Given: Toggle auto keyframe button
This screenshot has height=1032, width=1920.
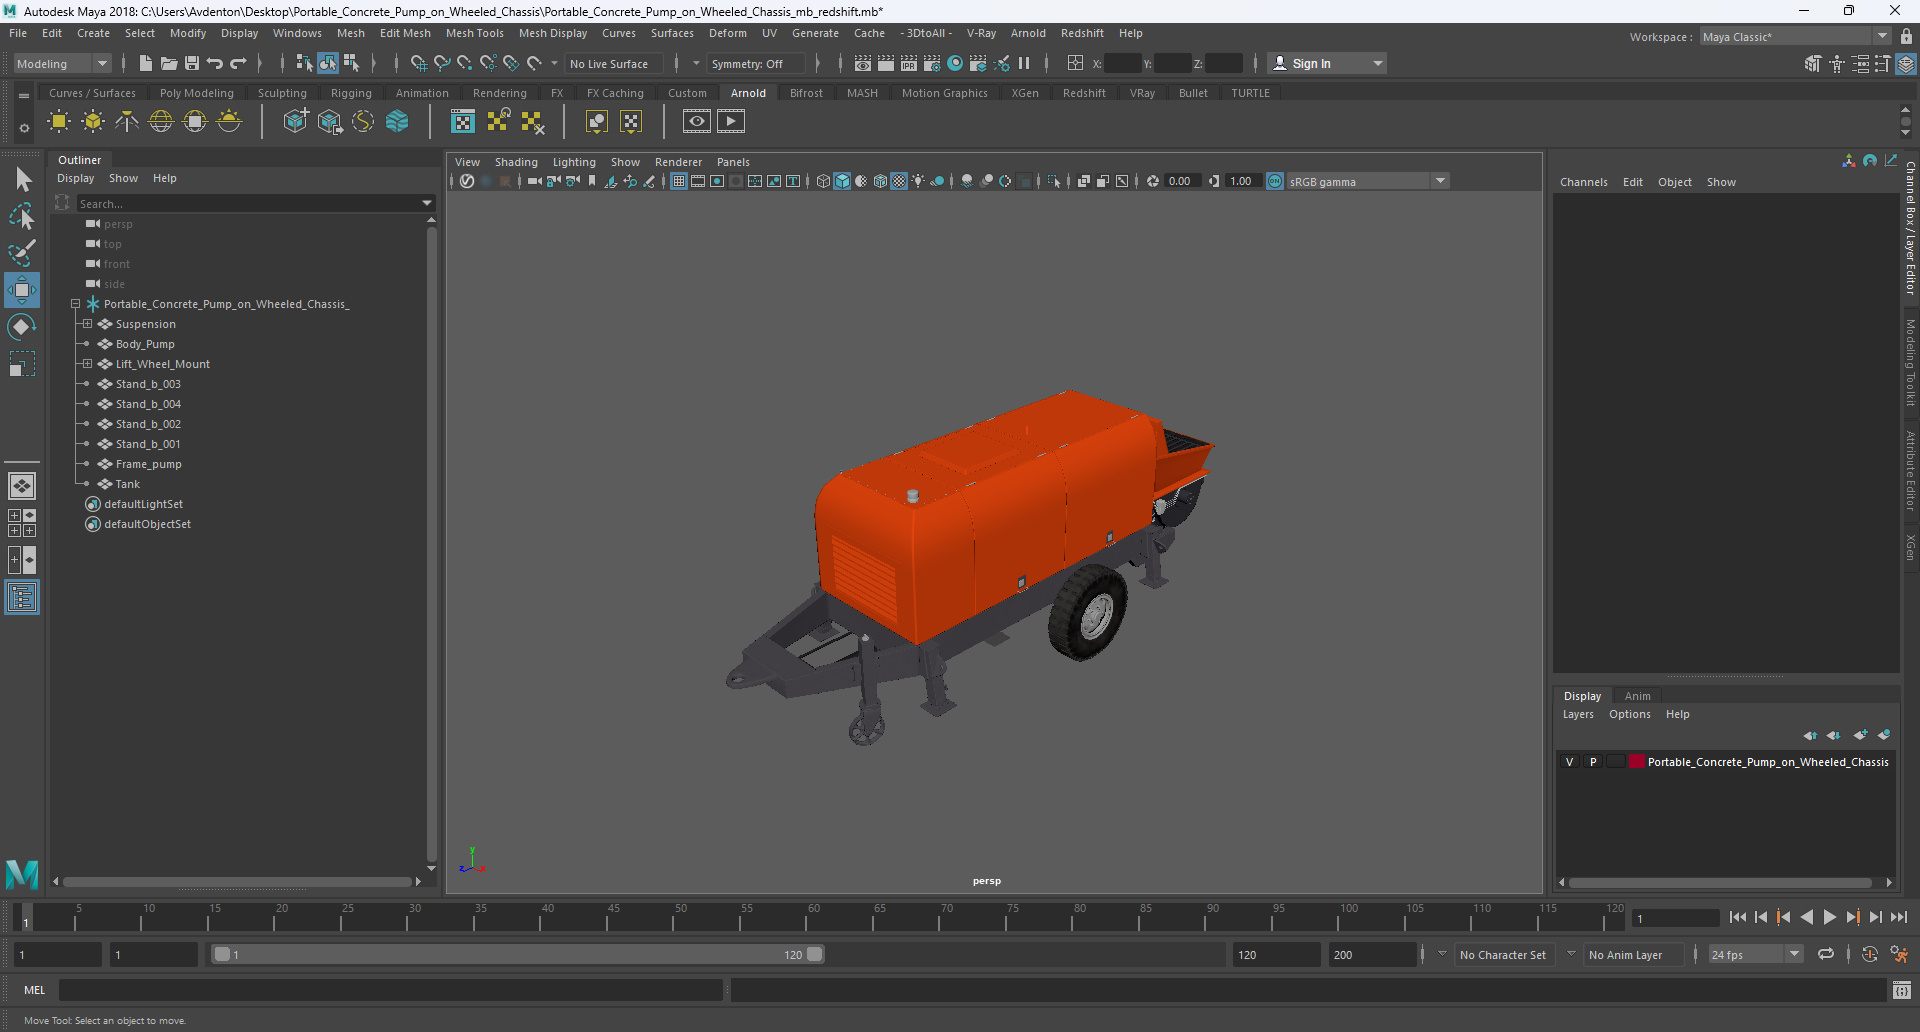Looking at the screenshot, I should (x=1870, y=955).
